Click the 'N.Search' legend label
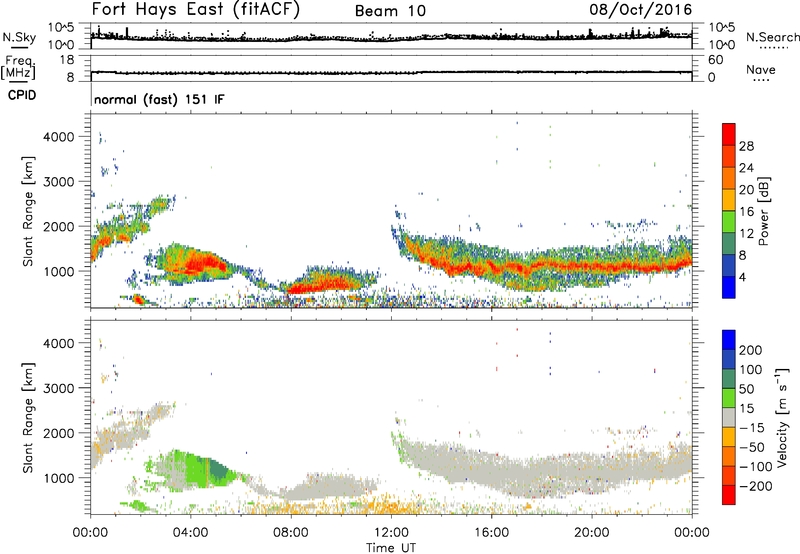800x554 pixels. click(x=773, y=37)
